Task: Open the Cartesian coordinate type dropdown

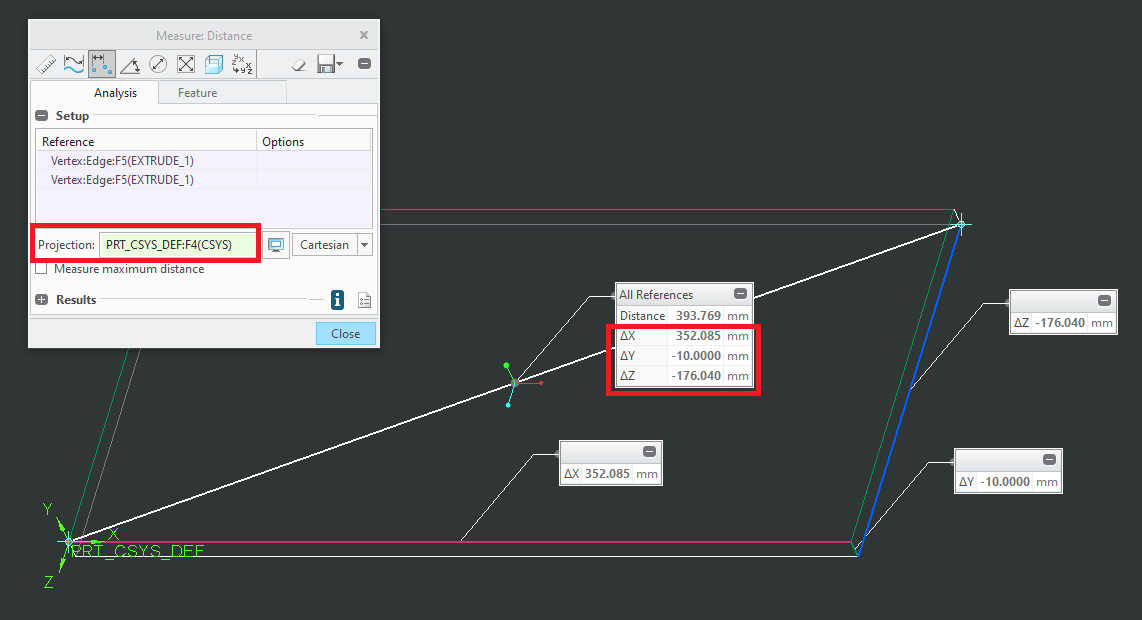Action: click(366, 244)
